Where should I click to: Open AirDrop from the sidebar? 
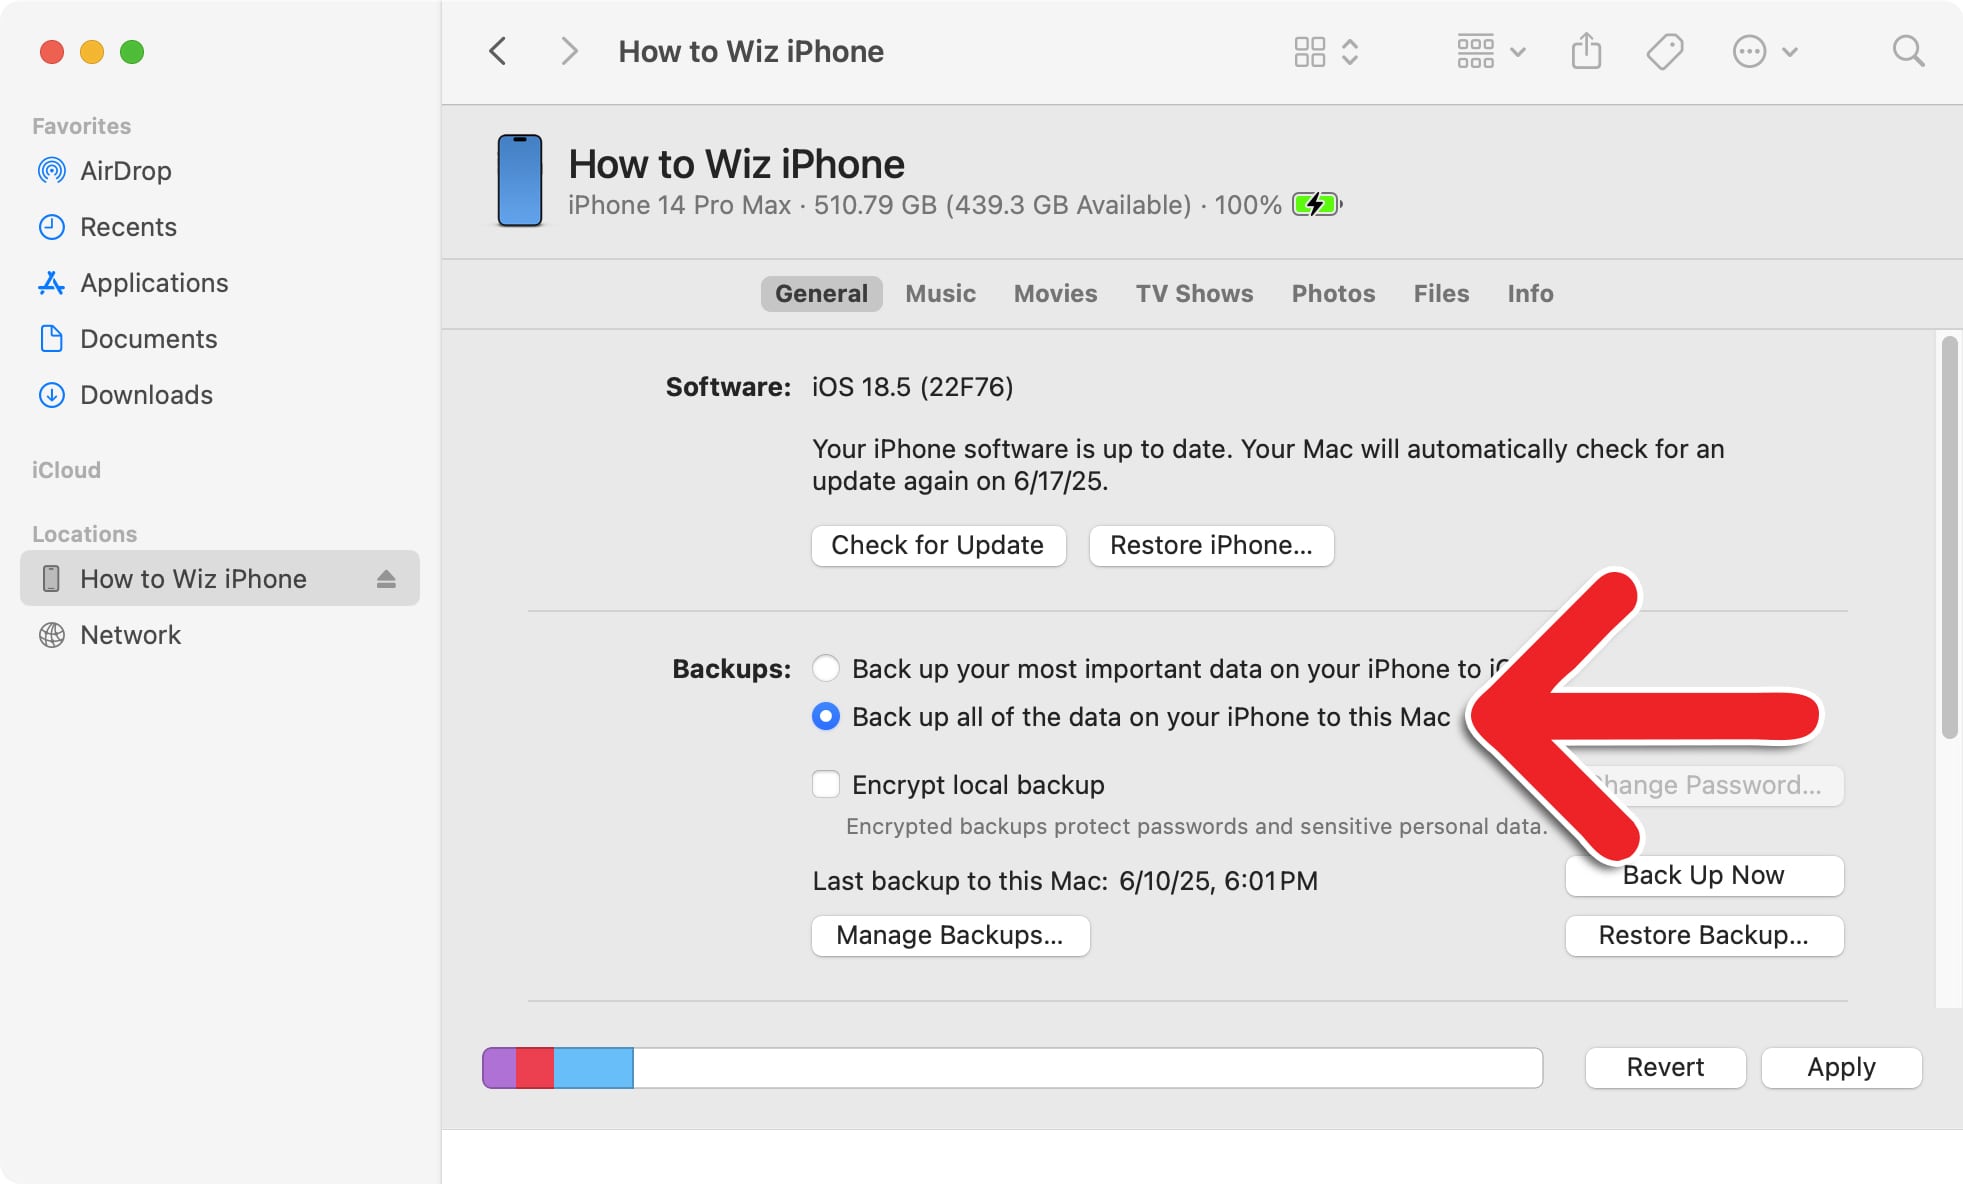point(126,170)
